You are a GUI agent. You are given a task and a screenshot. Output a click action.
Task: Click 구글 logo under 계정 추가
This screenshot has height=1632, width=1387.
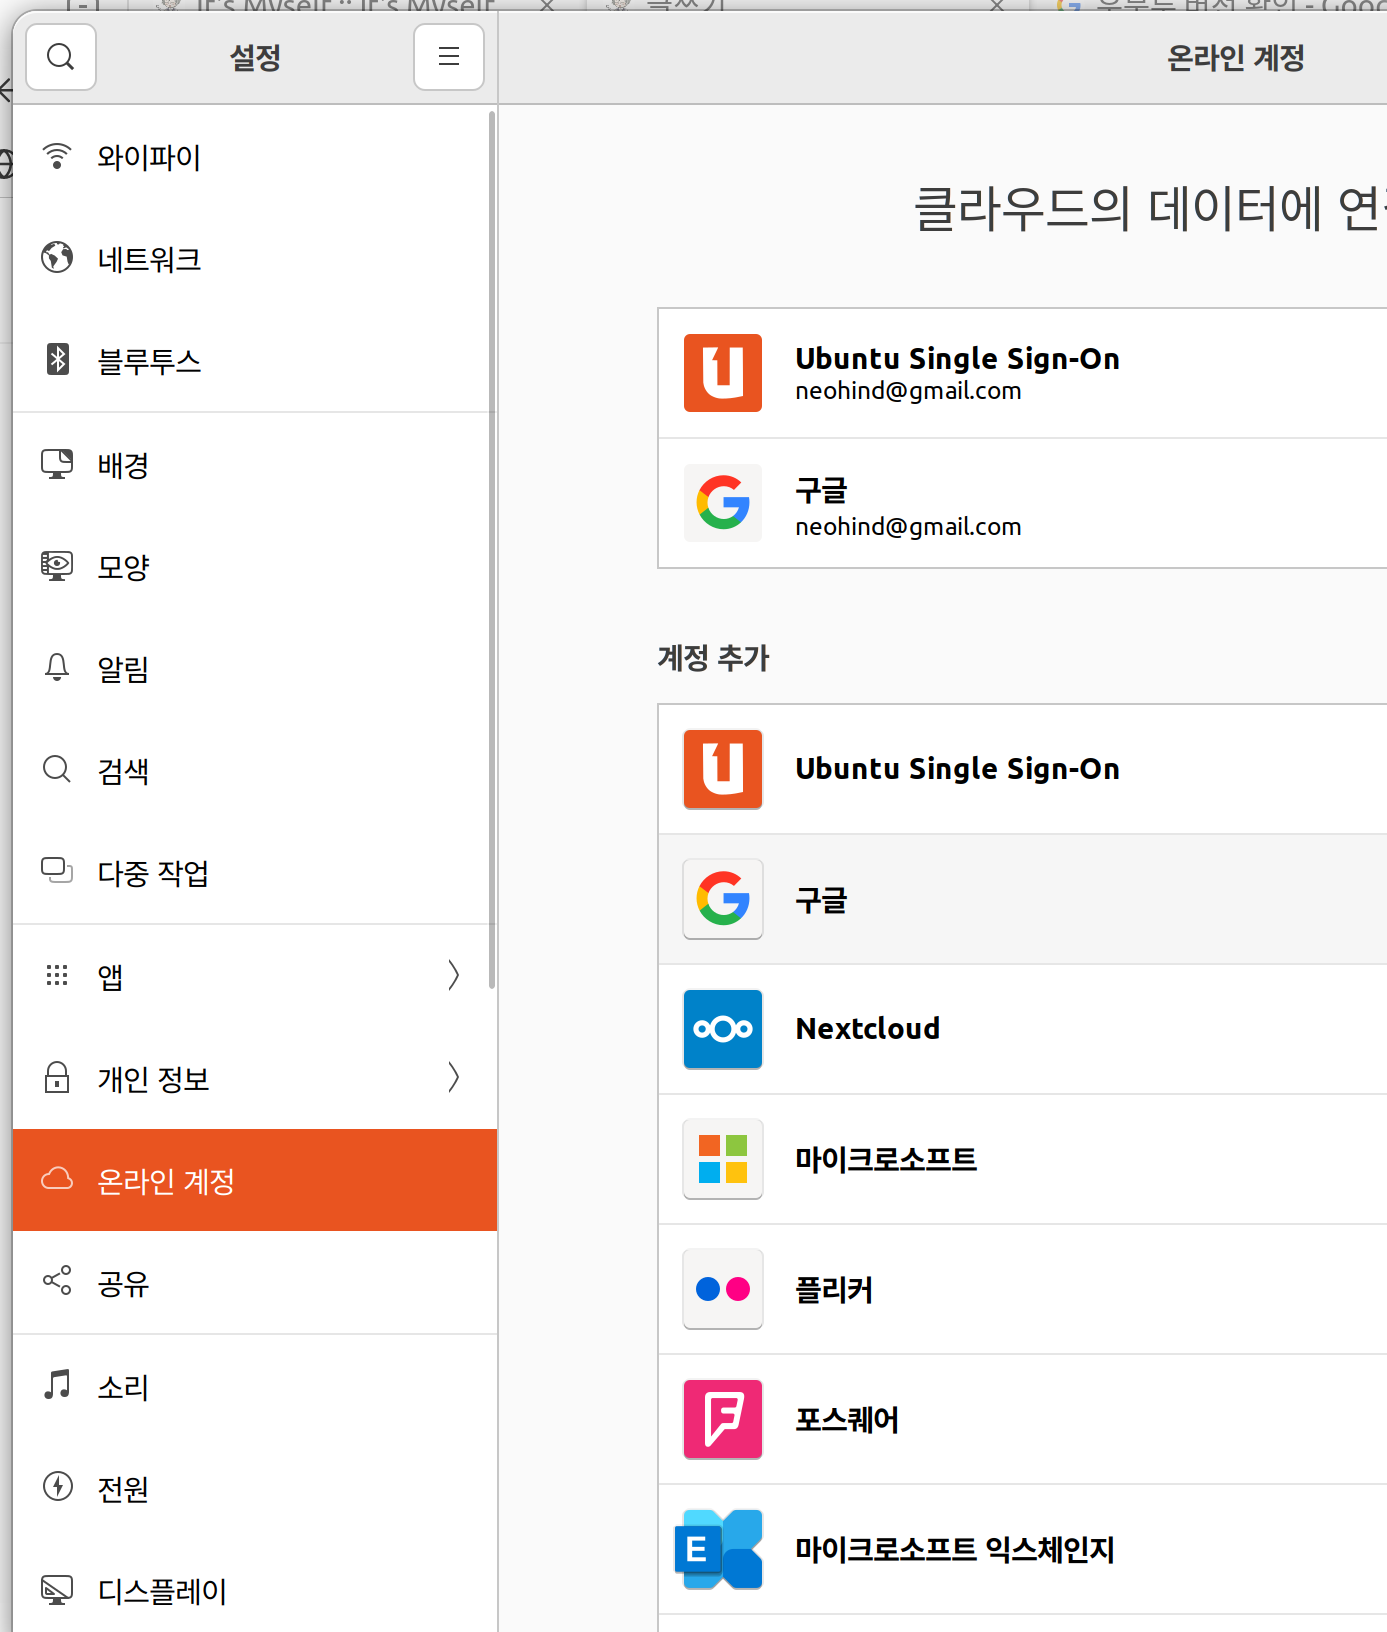(723, 899)
